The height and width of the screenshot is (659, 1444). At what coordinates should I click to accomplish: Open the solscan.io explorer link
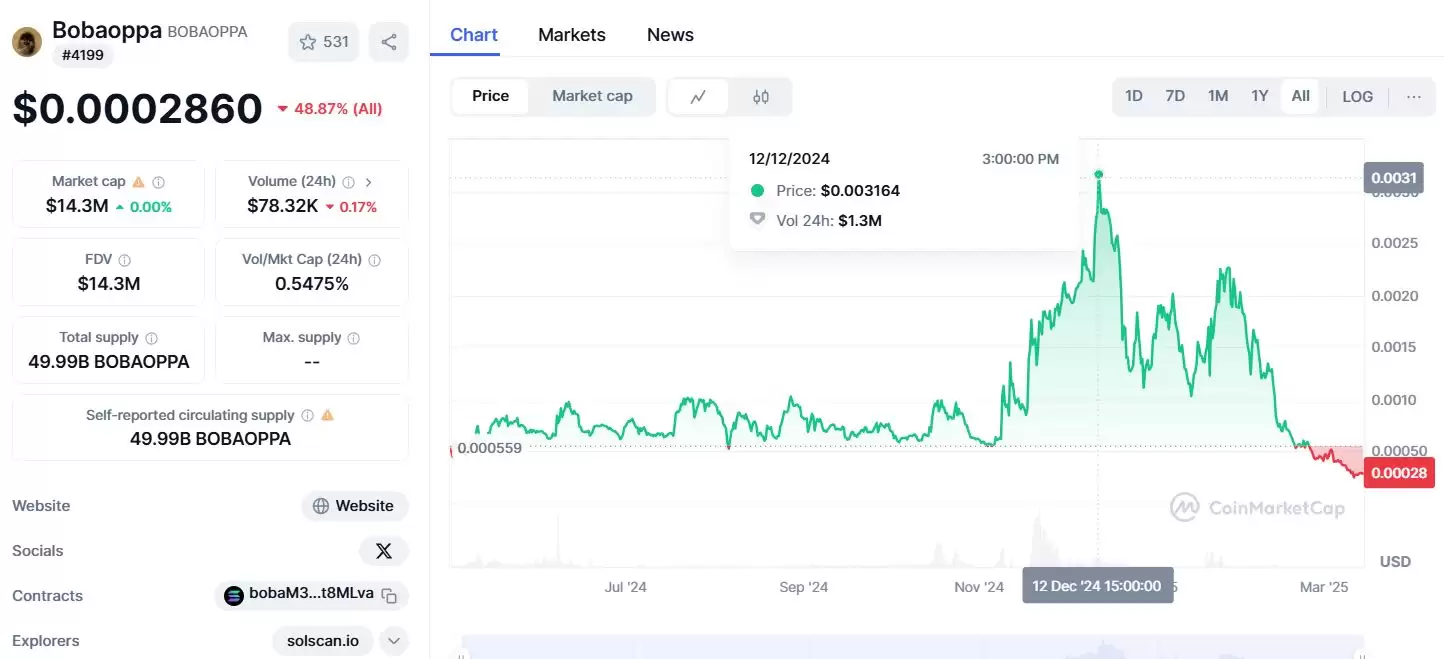(x=322, y=641)
